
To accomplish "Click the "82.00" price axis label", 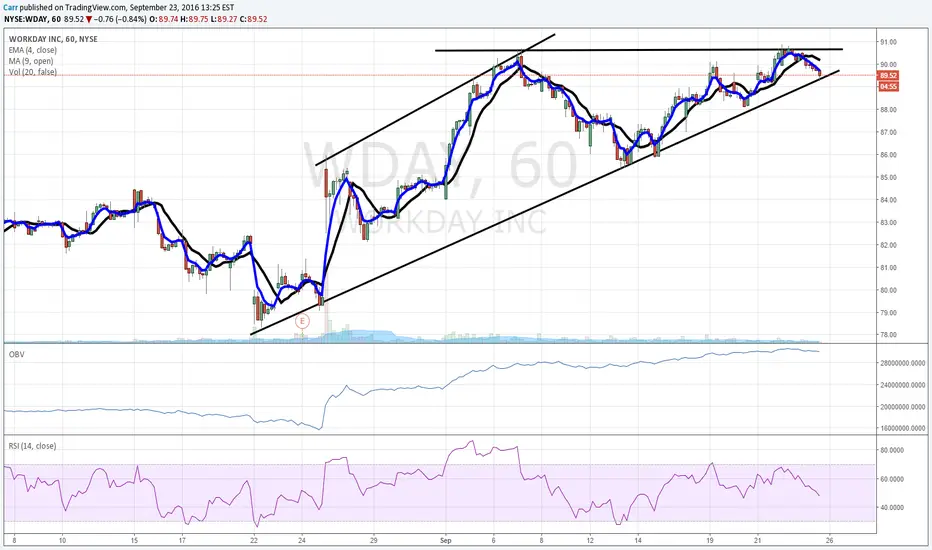I will [x=888, y=245].
